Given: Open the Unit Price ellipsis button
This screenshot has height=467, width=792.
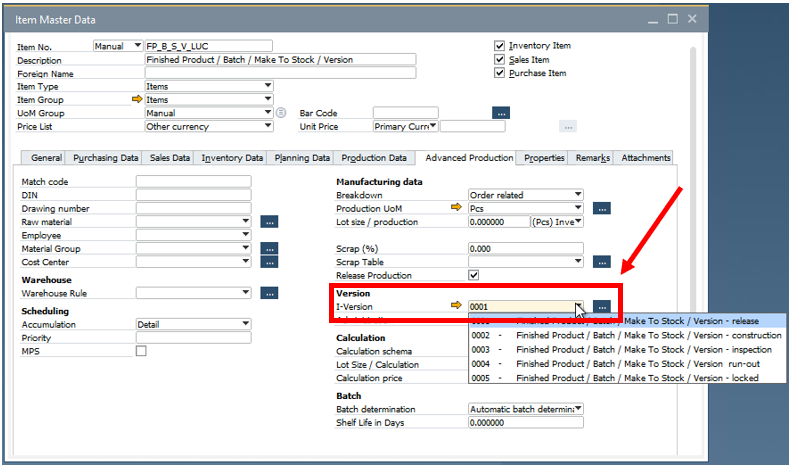Looking at the screenshot, I should [568, 126].
